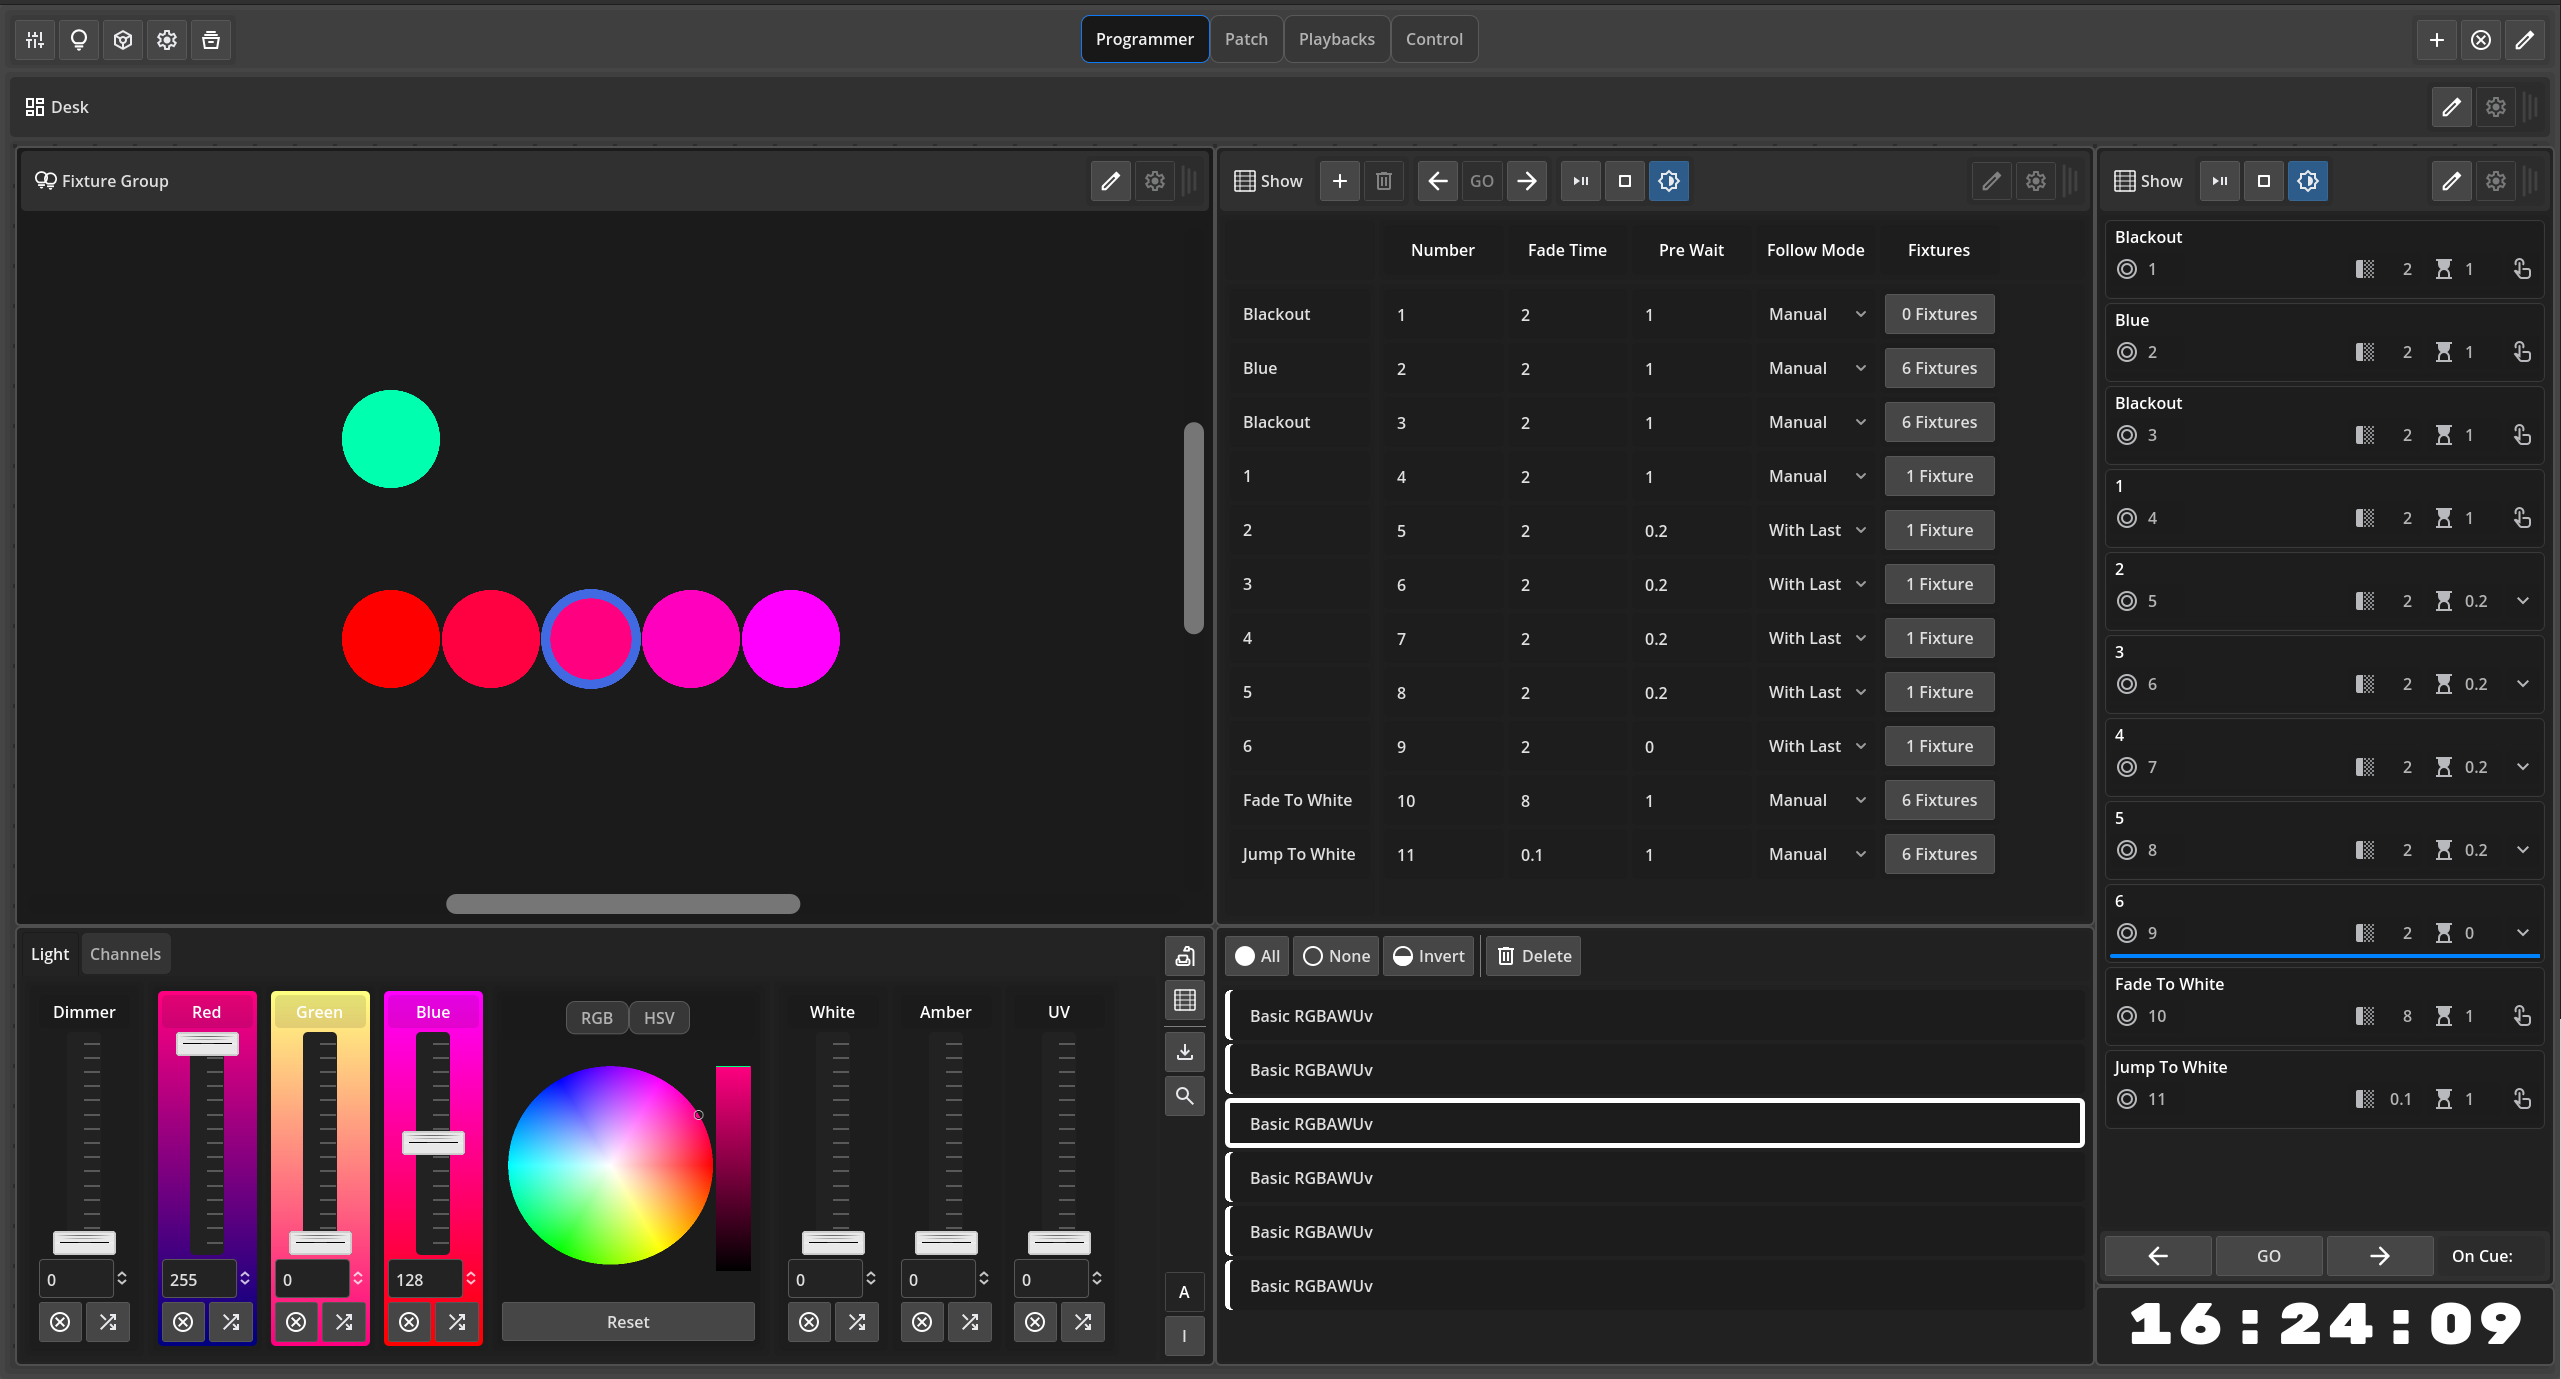
Task: Switch to the Patch tab
Action: [x=1245, y=39]
